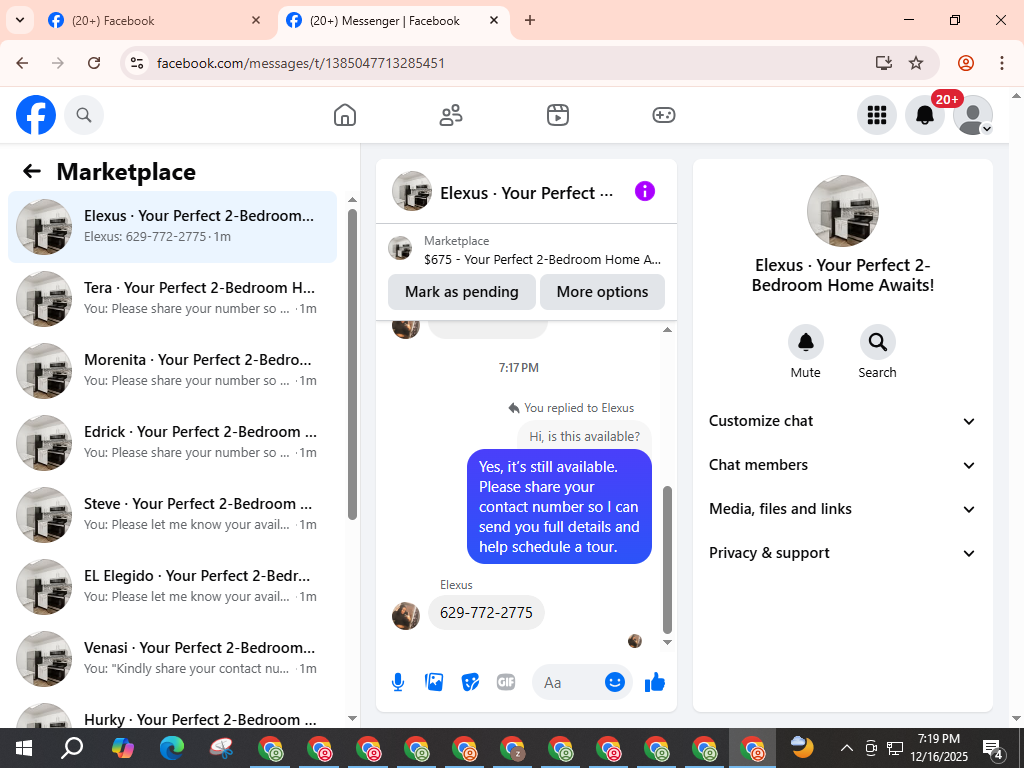Open the emoji picker smiley
This screenshot has height=768, width=1024.
pyautogui.click(x=615, y=682)
